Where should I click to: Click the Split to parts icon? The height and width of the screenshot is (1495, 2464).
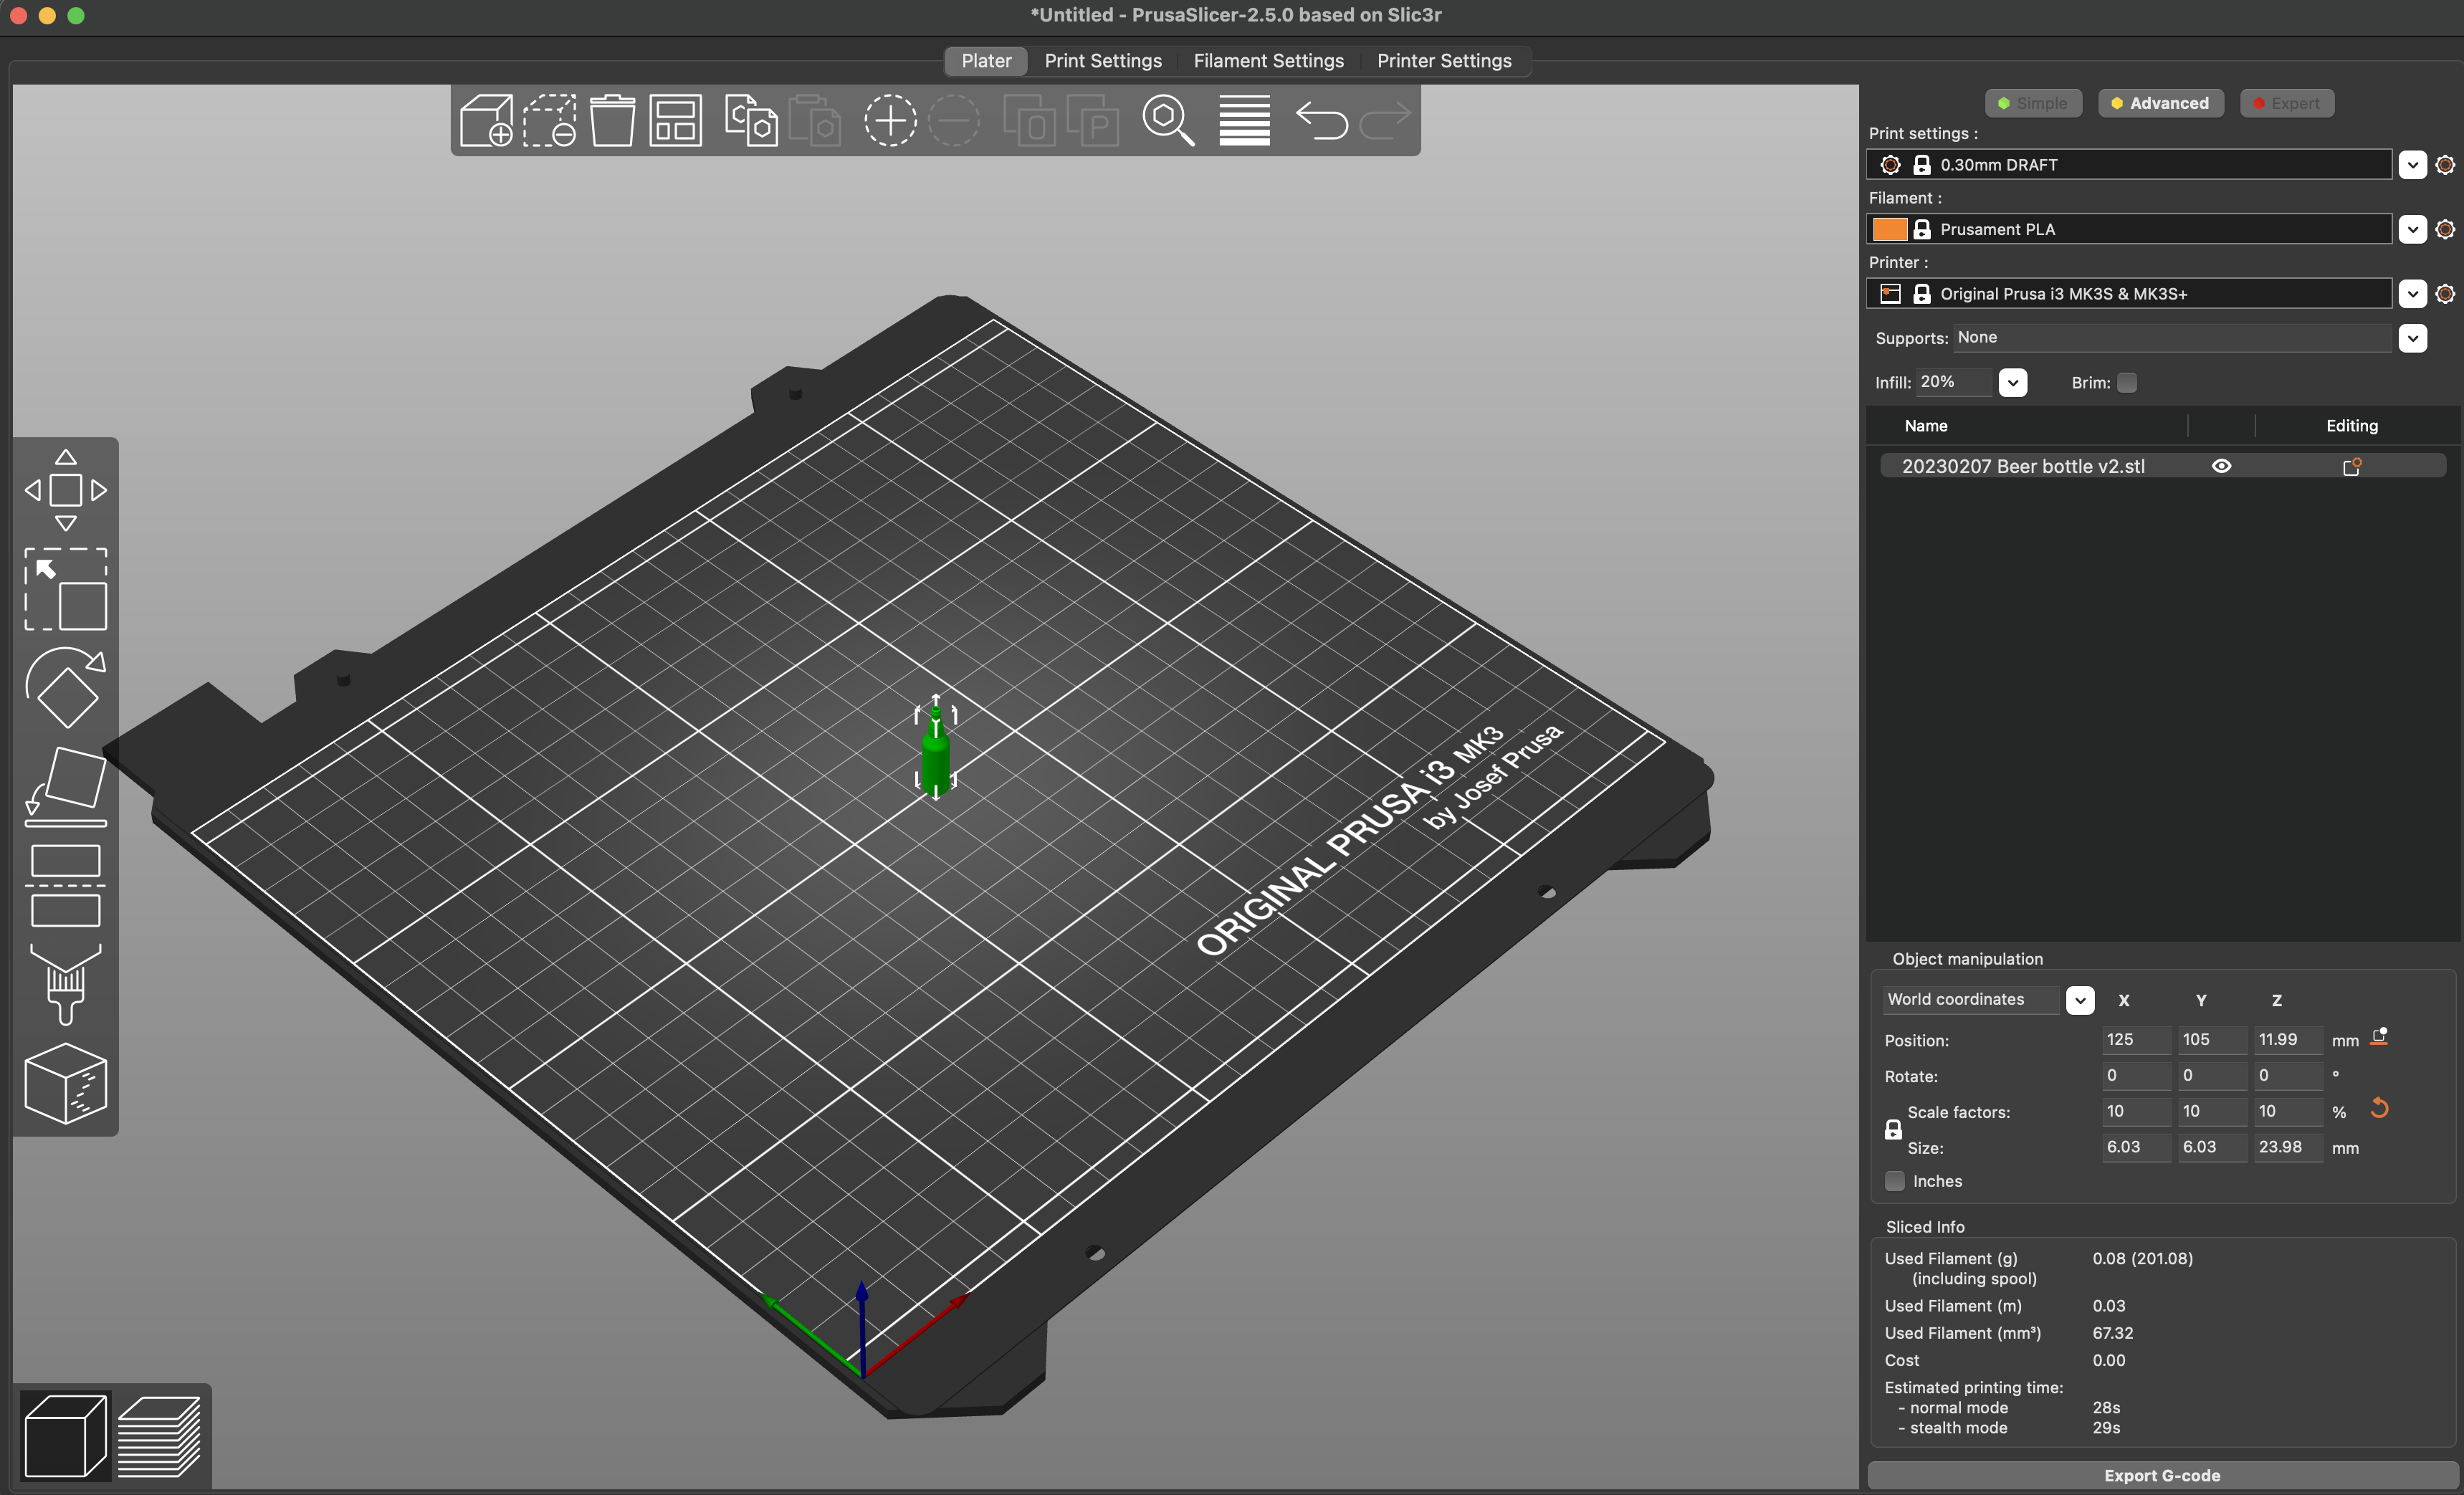coord(1093,121)
